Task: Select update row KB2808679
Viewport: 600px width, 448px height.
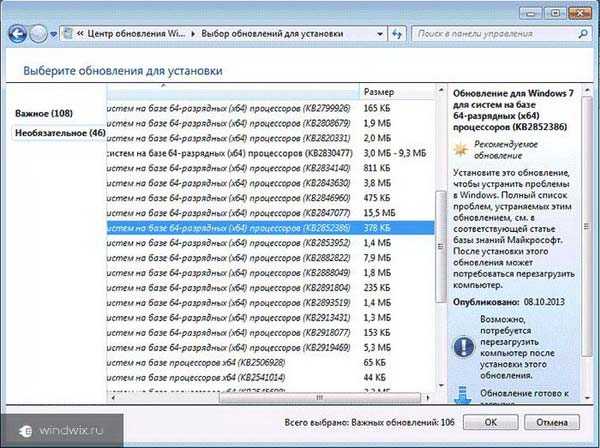Action: pyautogui.click(x=271, y=124)
